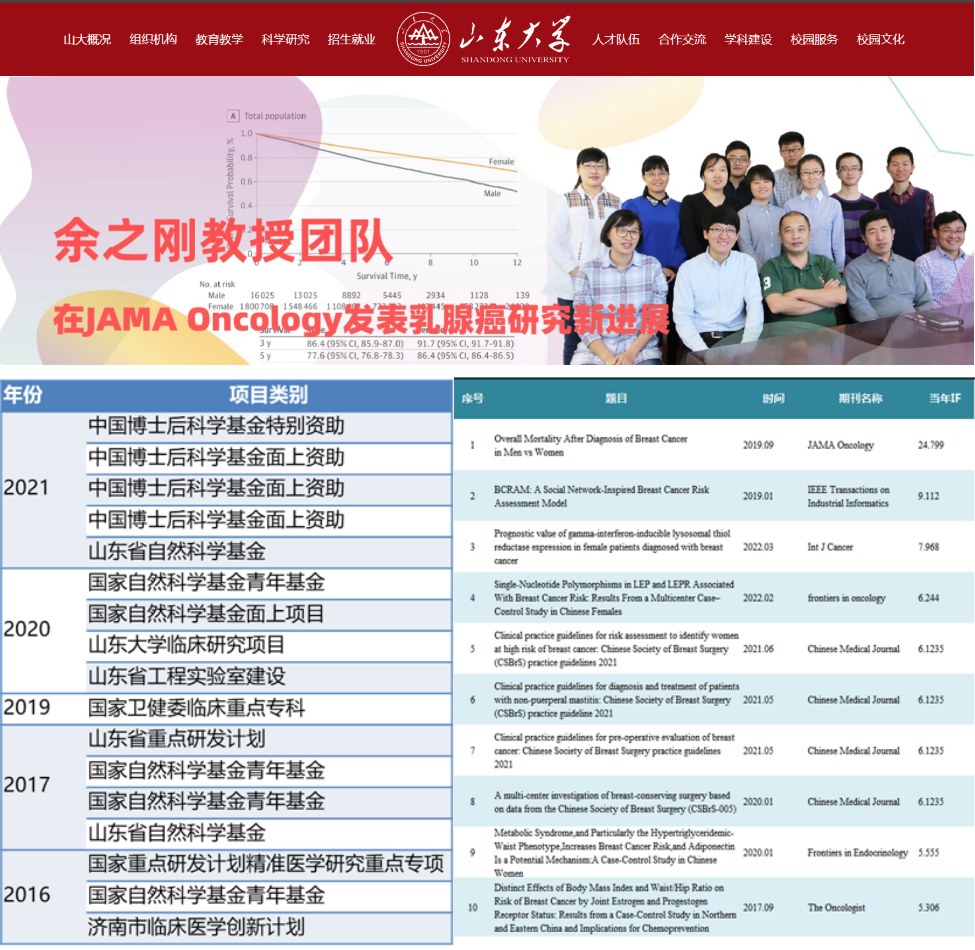Click the frontiers in oncology journal cell
The image size is (975, 950).
(846, 598)
